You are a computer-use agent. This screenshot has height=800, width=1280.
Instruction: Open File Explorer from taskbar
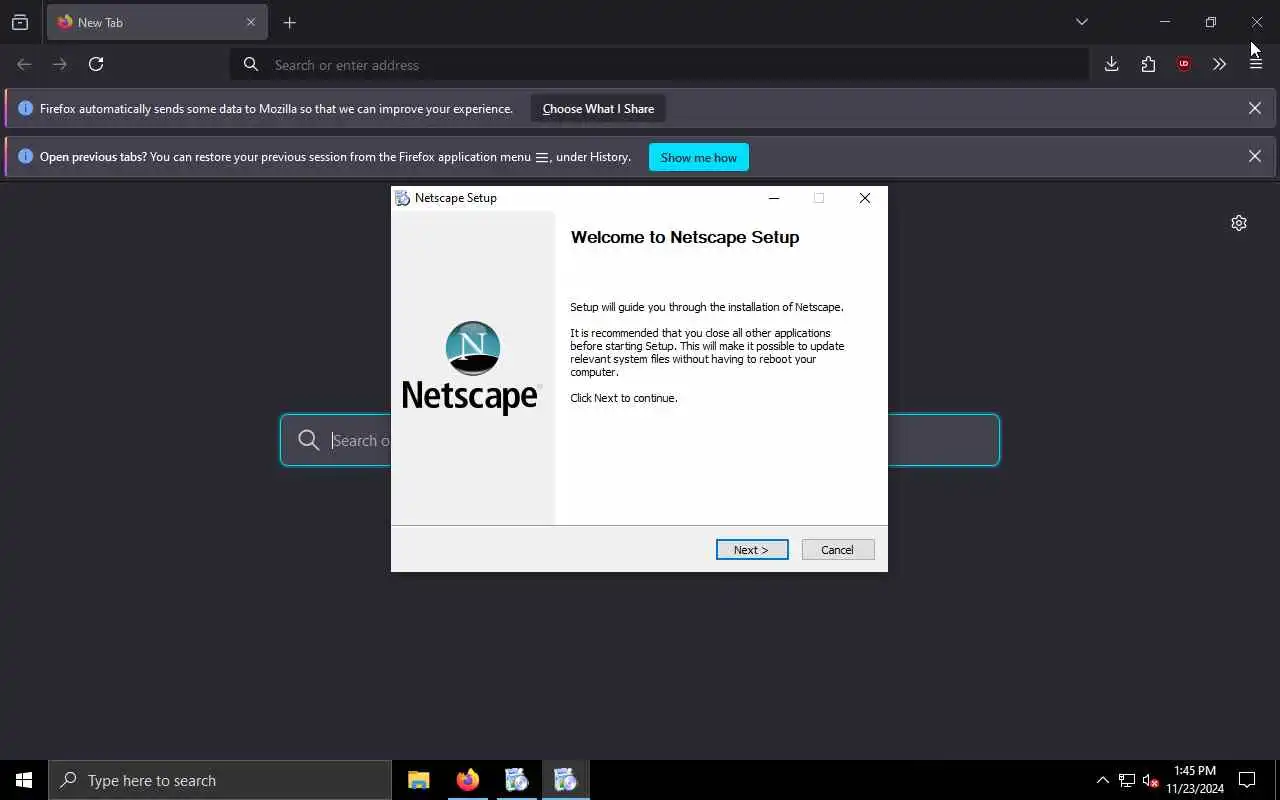[x=419, y=780]
